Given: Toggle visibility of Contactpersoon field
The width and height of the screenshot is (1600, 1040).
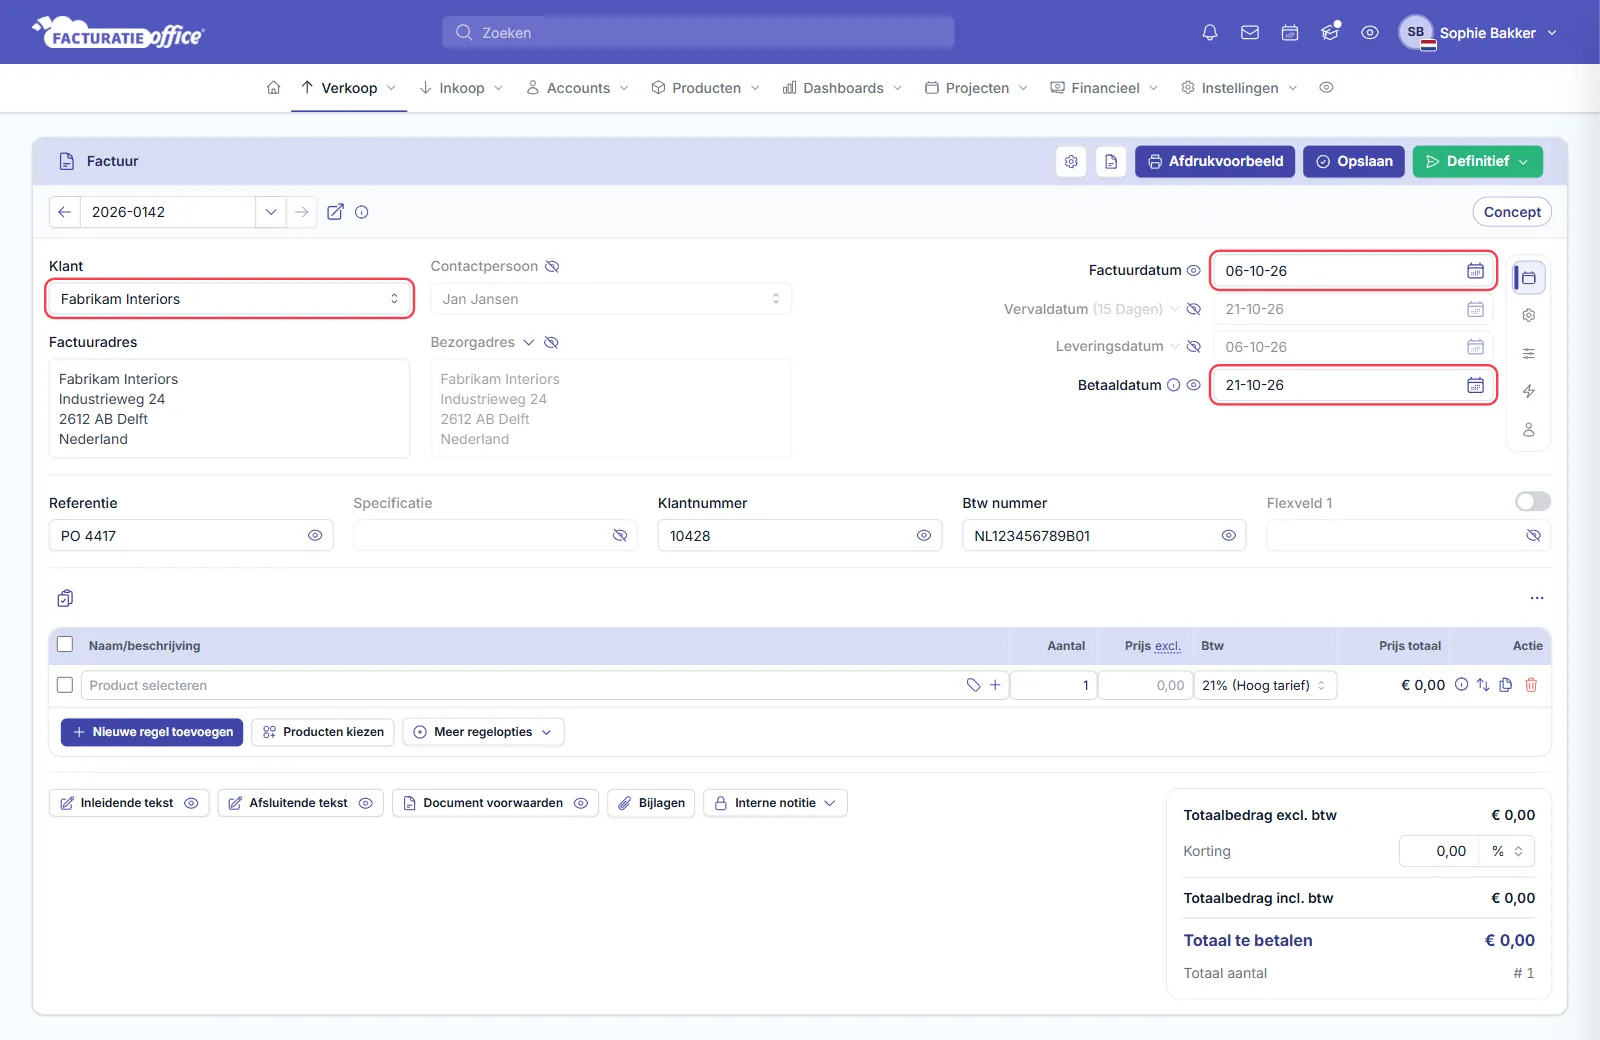Looking at the screenshot, I should point(552,266).
